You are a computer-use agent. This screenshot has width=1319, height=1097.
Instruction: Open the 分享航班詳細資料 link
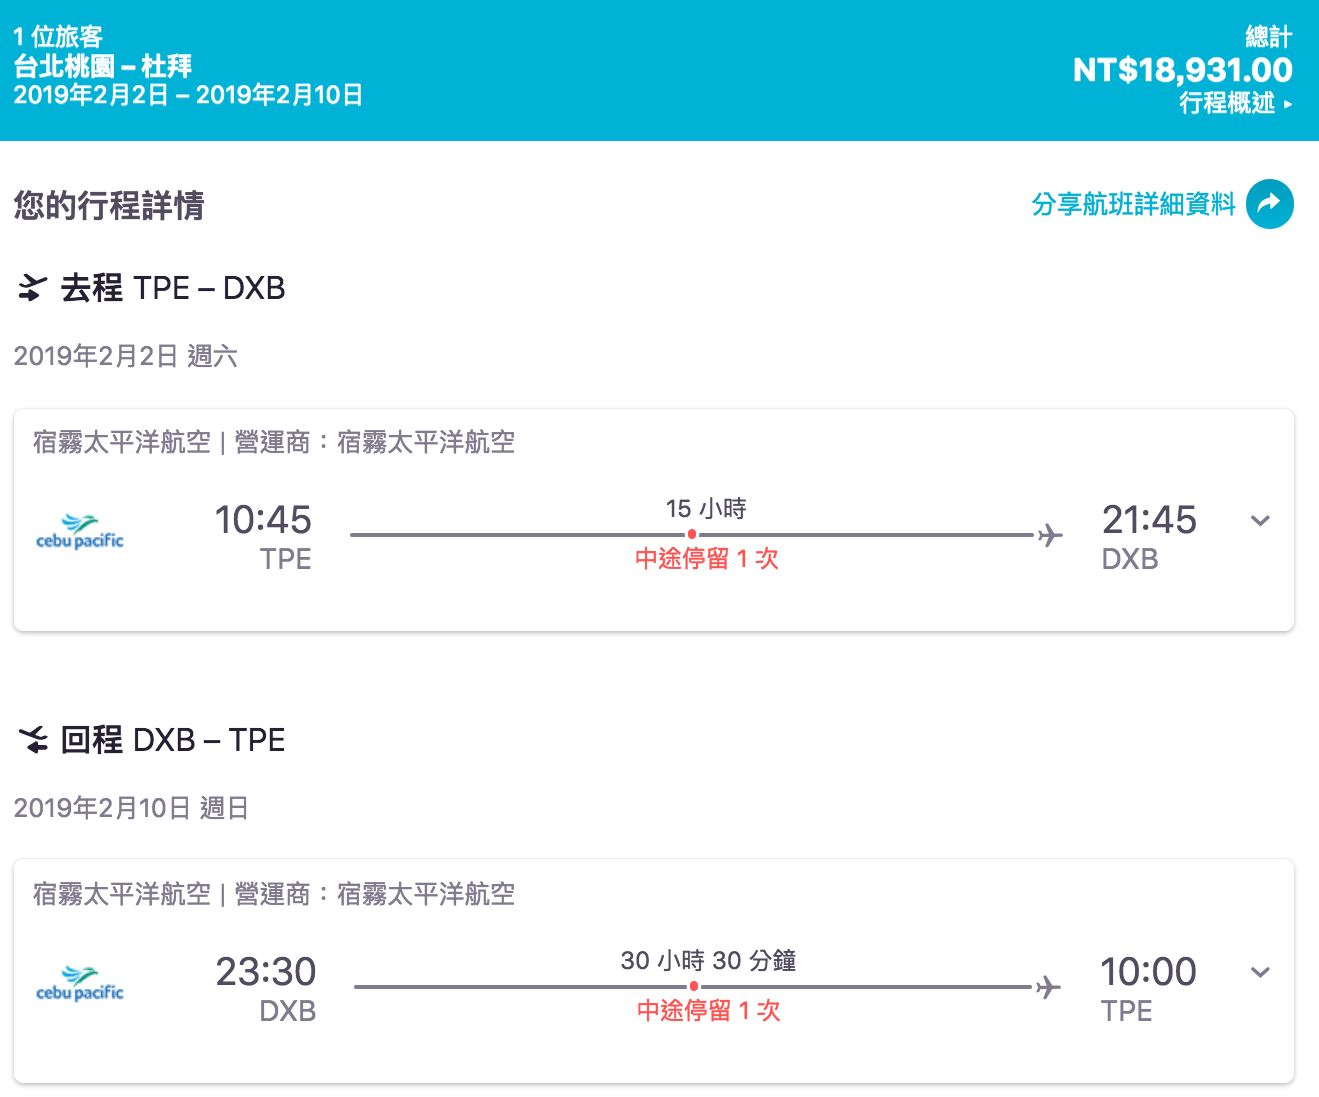tap(1133, 204)
